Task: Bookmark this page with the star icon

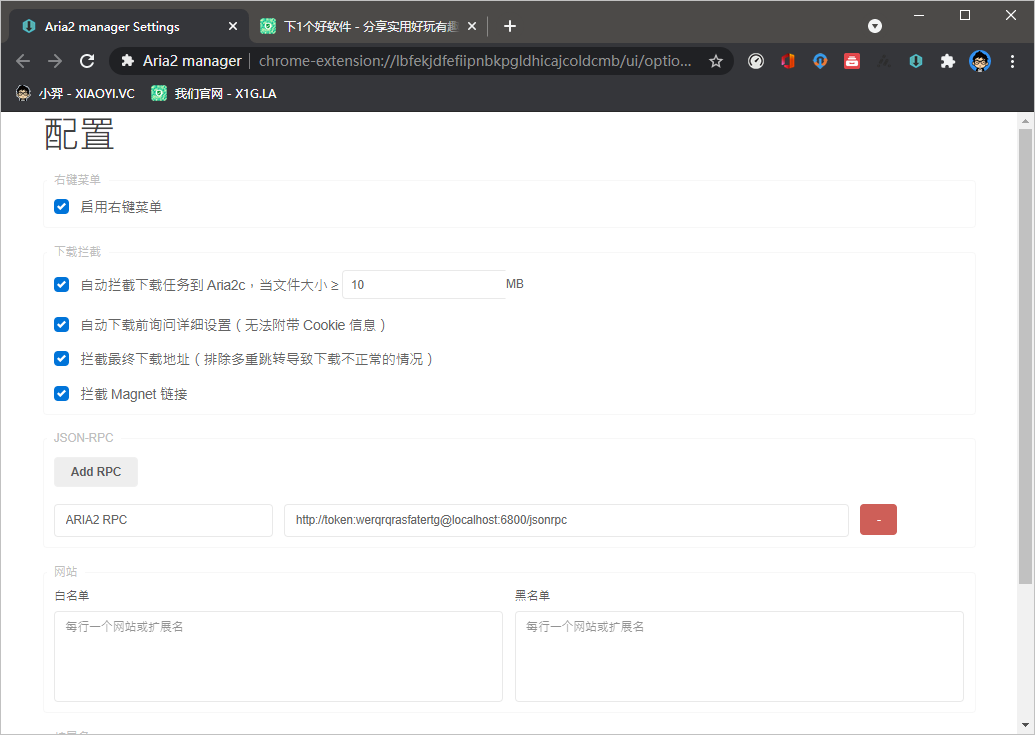Action: (716, 61)
